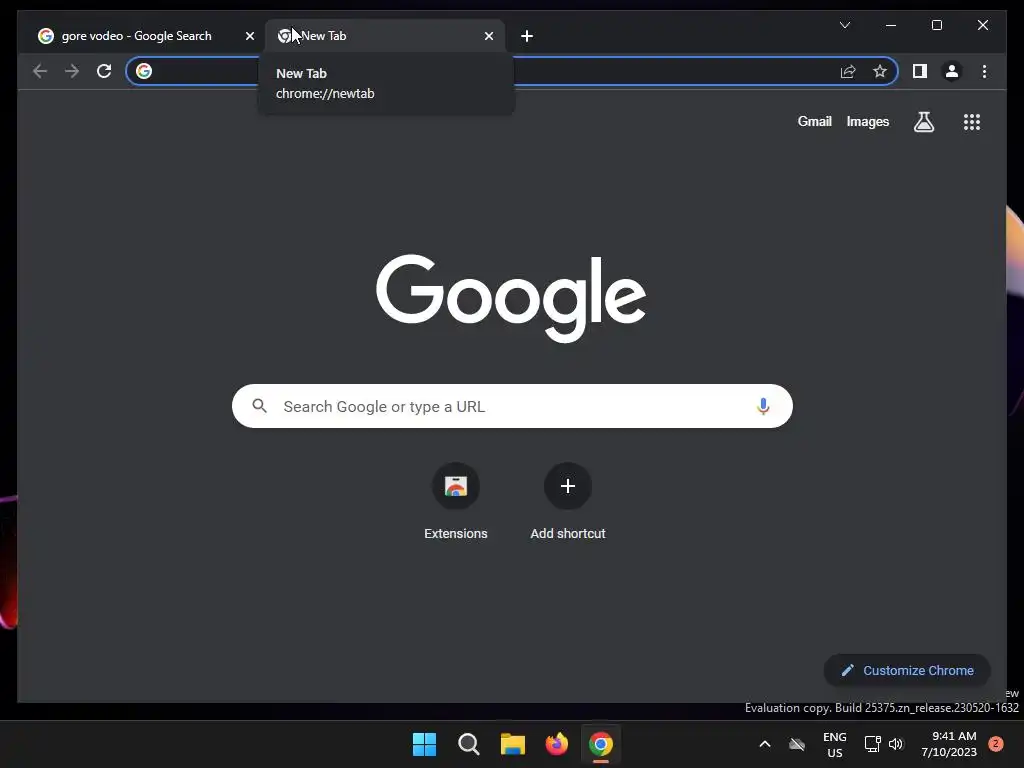Add a new shortcut tile
The width and height of the screenshot is (1024, 768).
click(568, 502)
